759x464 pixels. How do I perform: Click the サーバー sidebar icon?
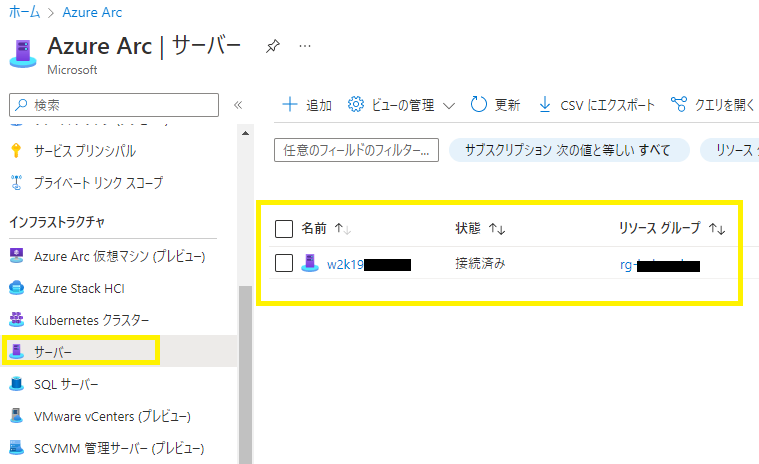point(17,351)
